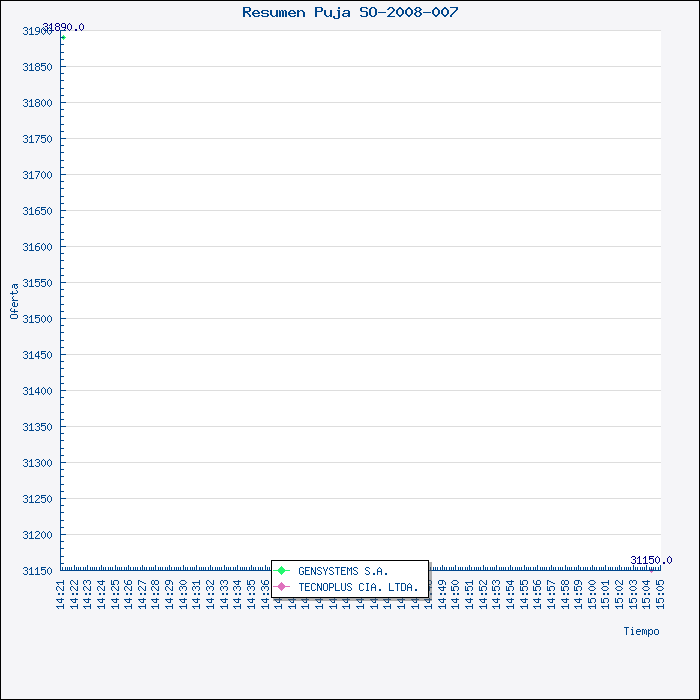
Task: Click the Oferta vertical axis label
Action: [14, 301]
